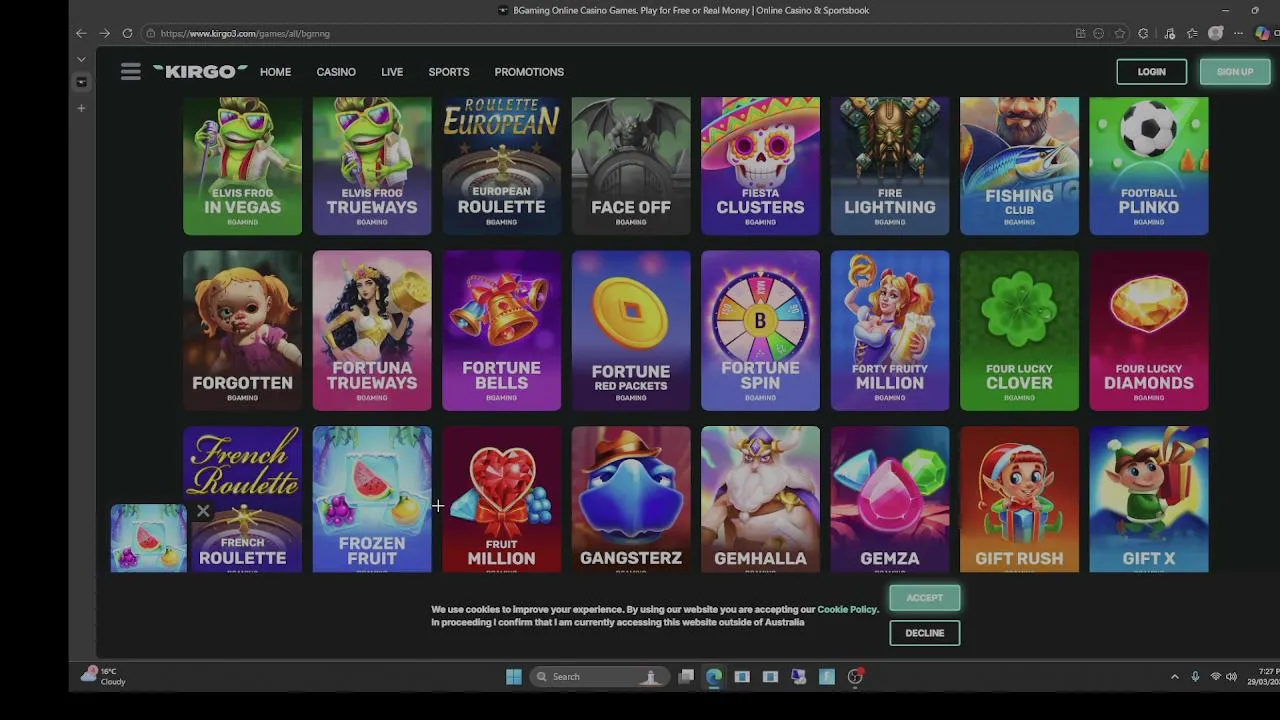
Task: Open the favorites list icon in the toolbar
Action: pos(1192,33)
